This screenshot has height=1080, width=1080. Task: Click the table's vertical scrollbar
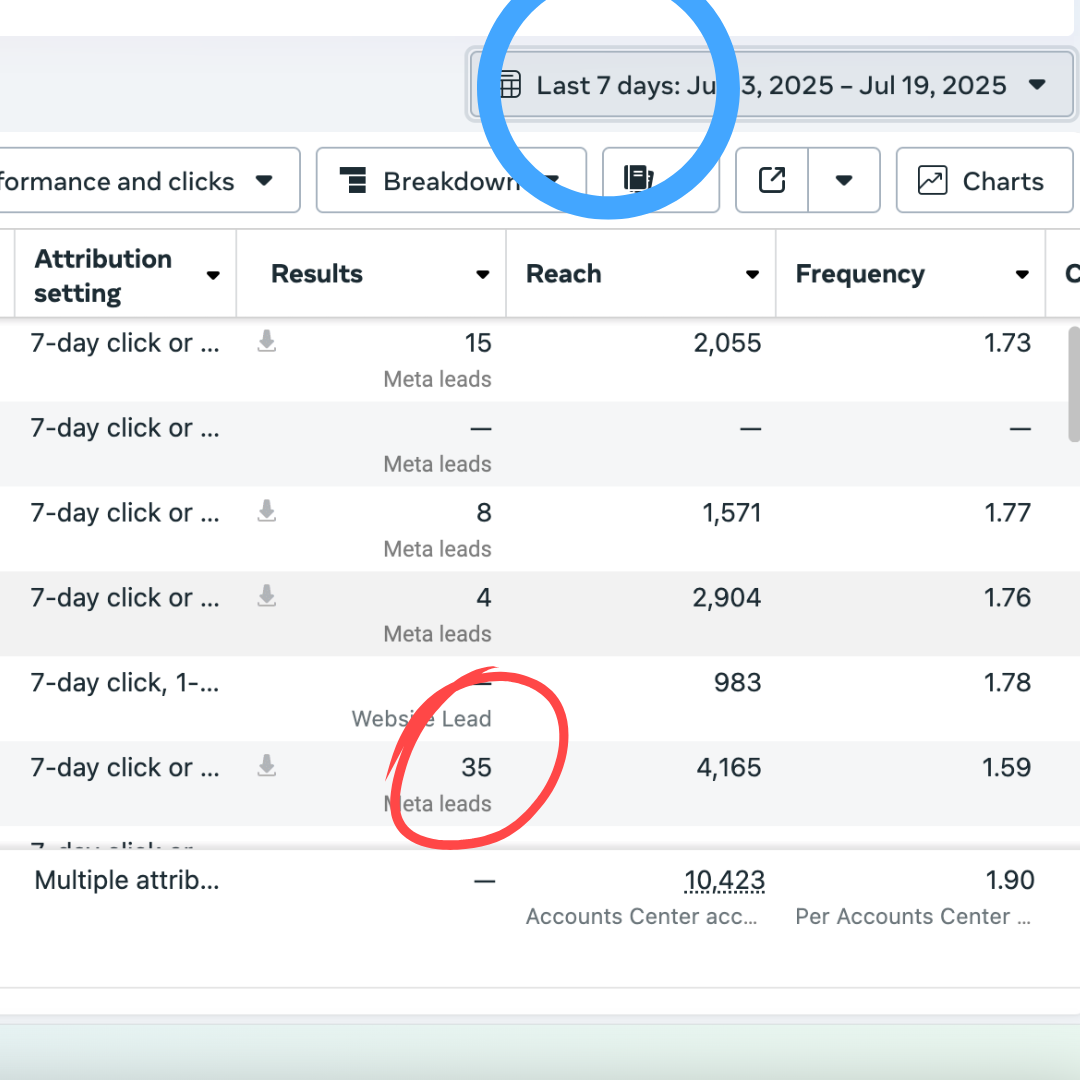click(x=1074, y=385)
